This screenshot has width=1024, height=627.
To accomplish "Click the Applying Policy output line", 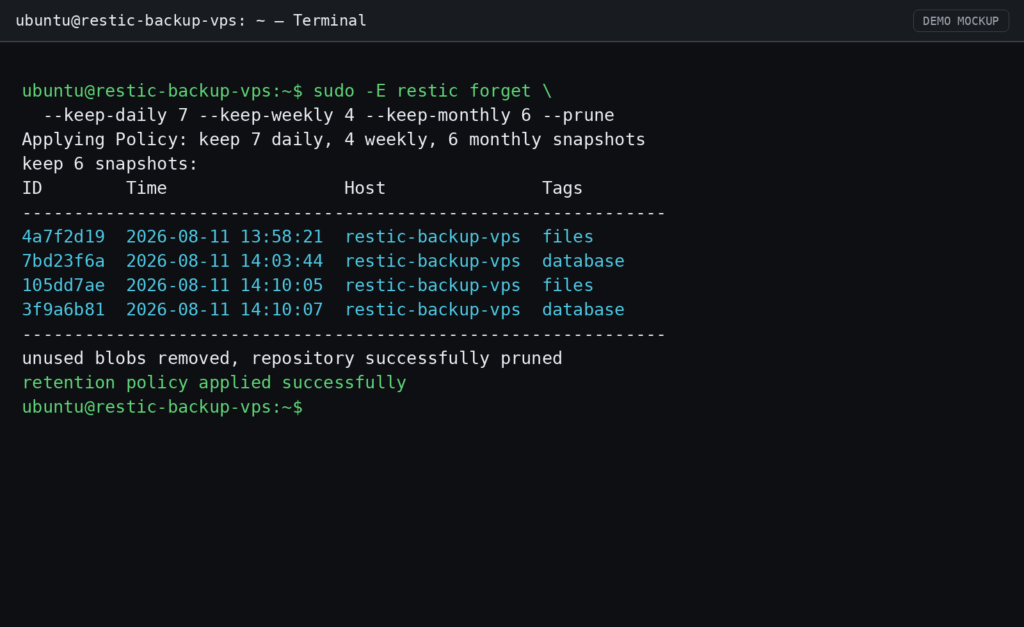I will coord(333,140).
